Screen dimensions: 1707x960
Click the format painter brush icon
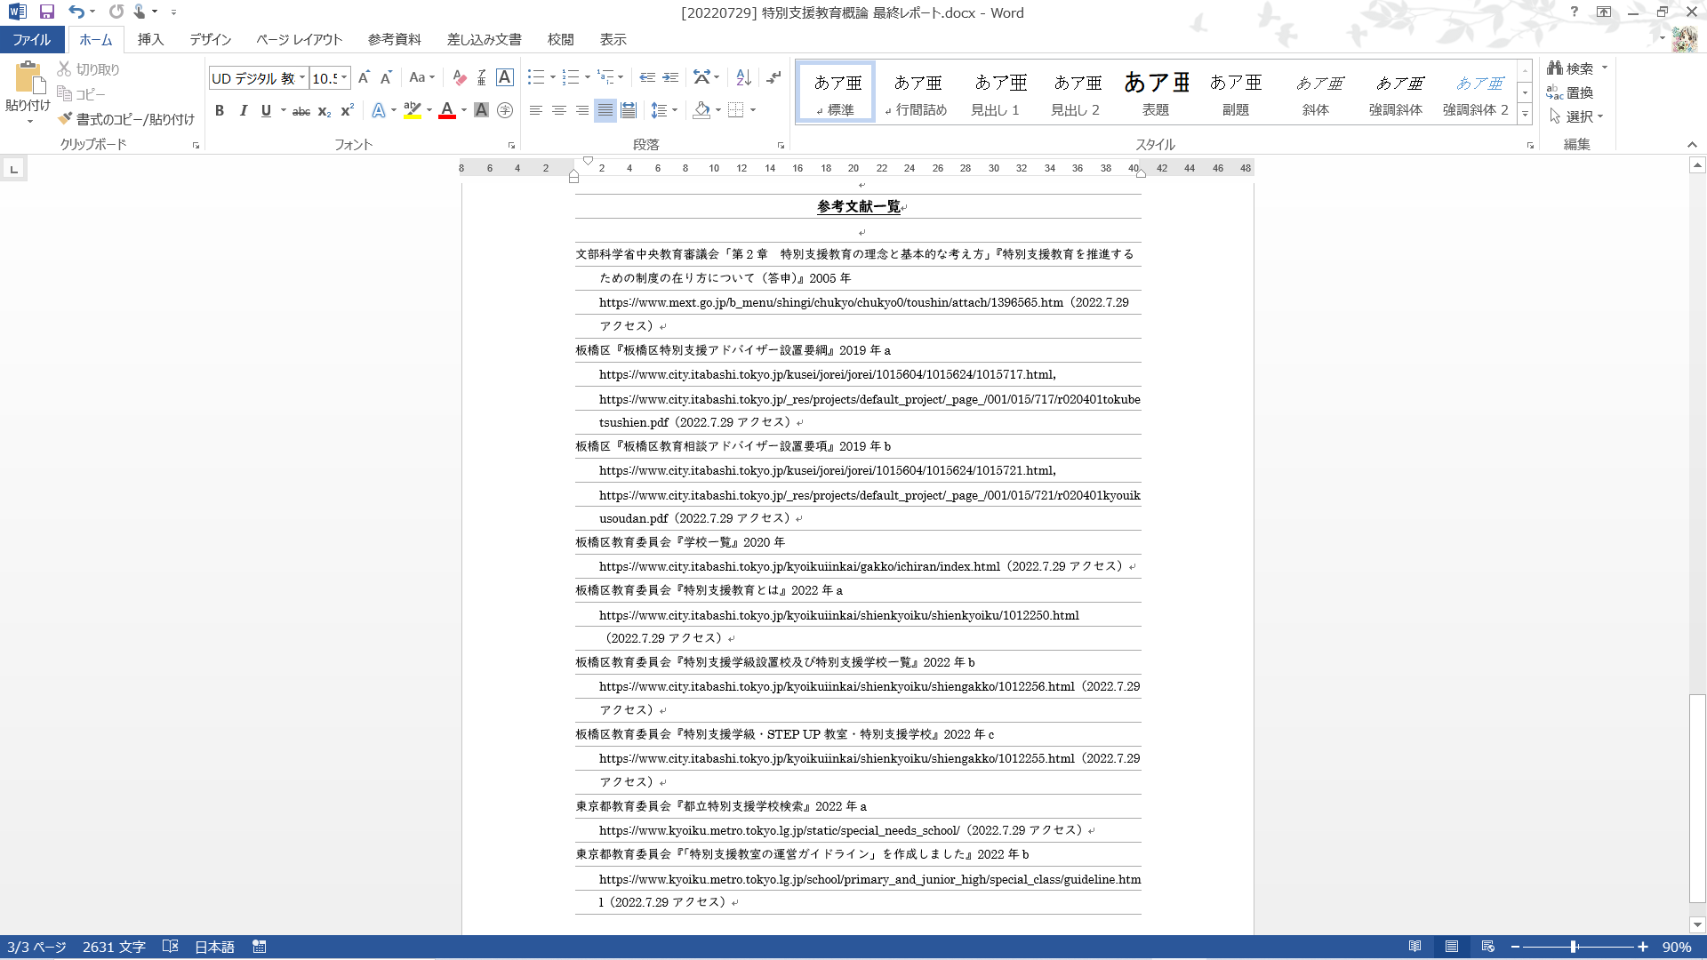pyautogui.click(x=66, y=119)
